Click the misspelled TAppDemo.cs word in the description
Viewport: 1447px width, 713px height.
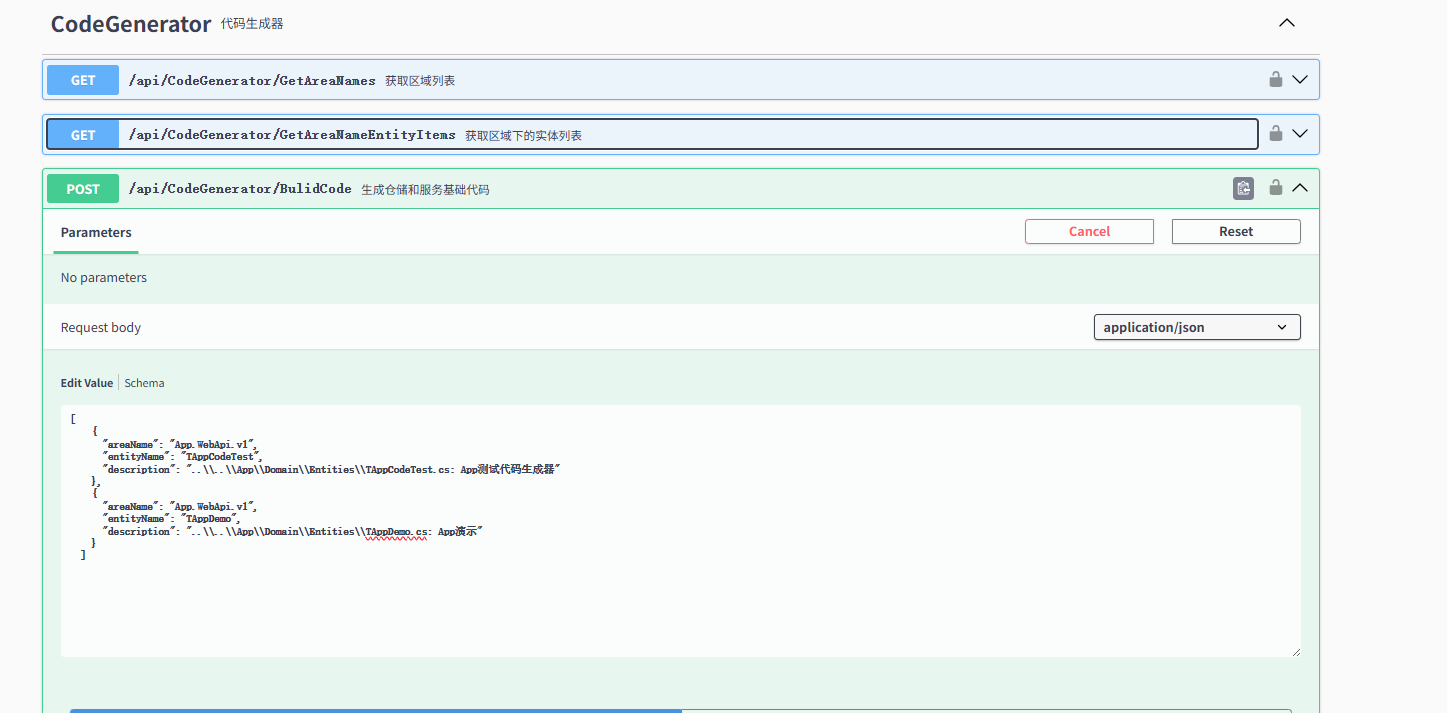coord(398,532)
